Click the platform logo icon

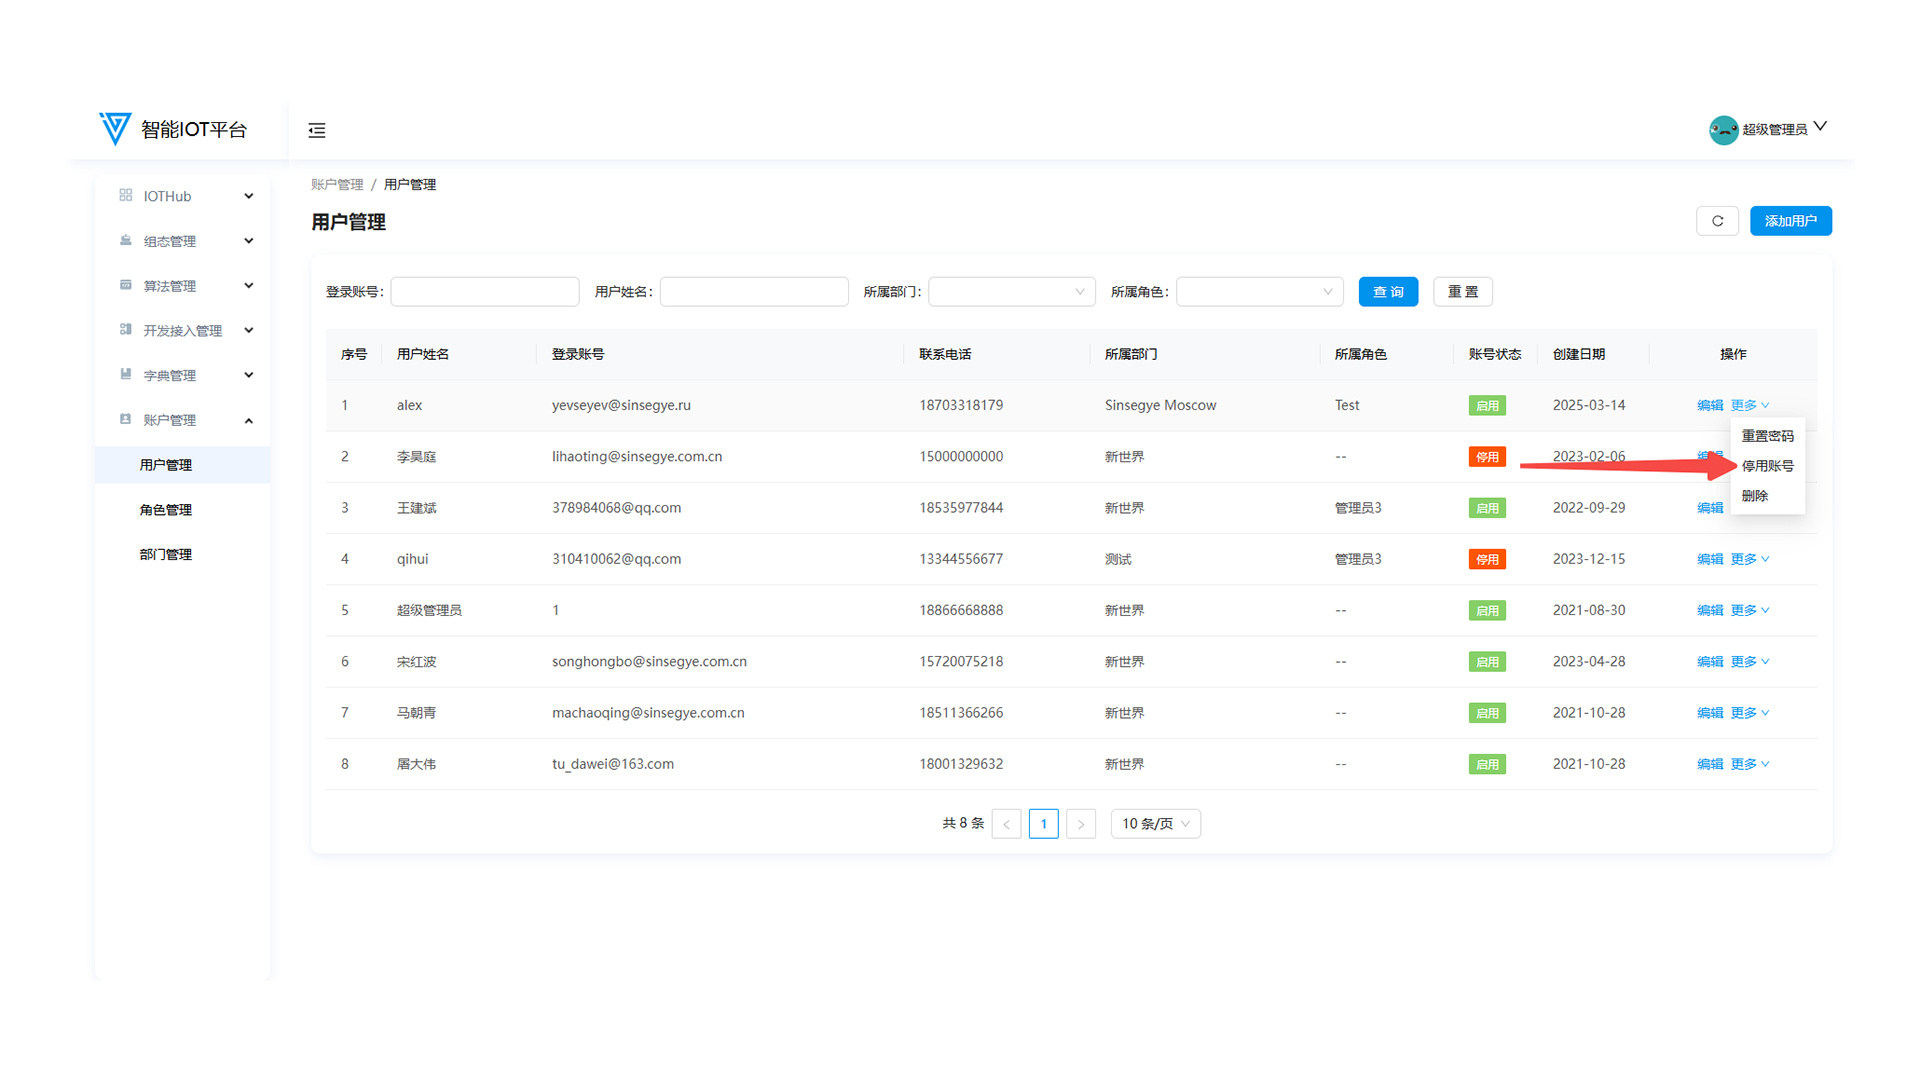pos(115,129)
